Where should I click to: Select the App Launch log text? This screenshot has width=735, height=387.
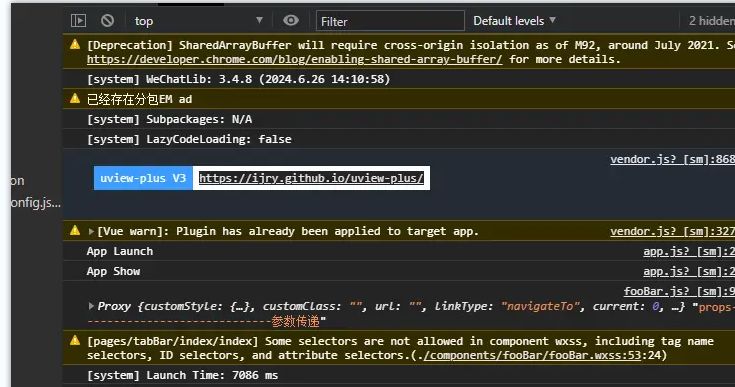(120, 251)
